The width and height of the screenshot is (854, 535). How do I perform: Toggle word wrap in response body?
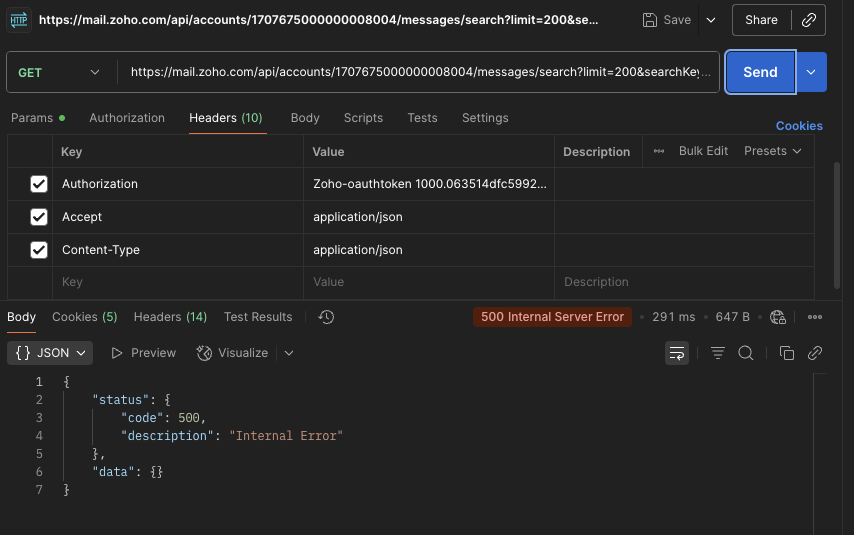677,353
